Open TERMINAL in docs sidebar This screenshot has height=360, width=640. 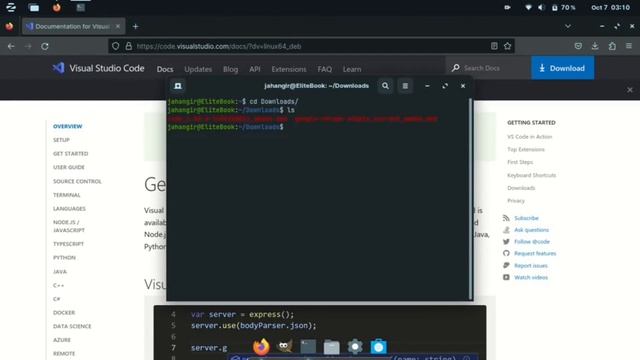click(x=67, y=195)
